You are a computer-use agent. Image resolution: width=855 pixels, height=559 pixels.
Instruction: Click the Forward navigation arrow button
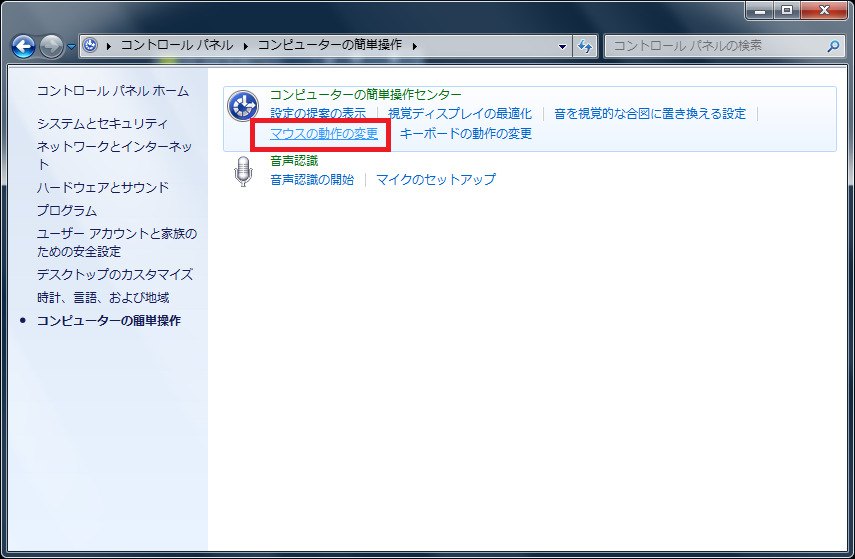pyautogui.click(x=52, y=46)
